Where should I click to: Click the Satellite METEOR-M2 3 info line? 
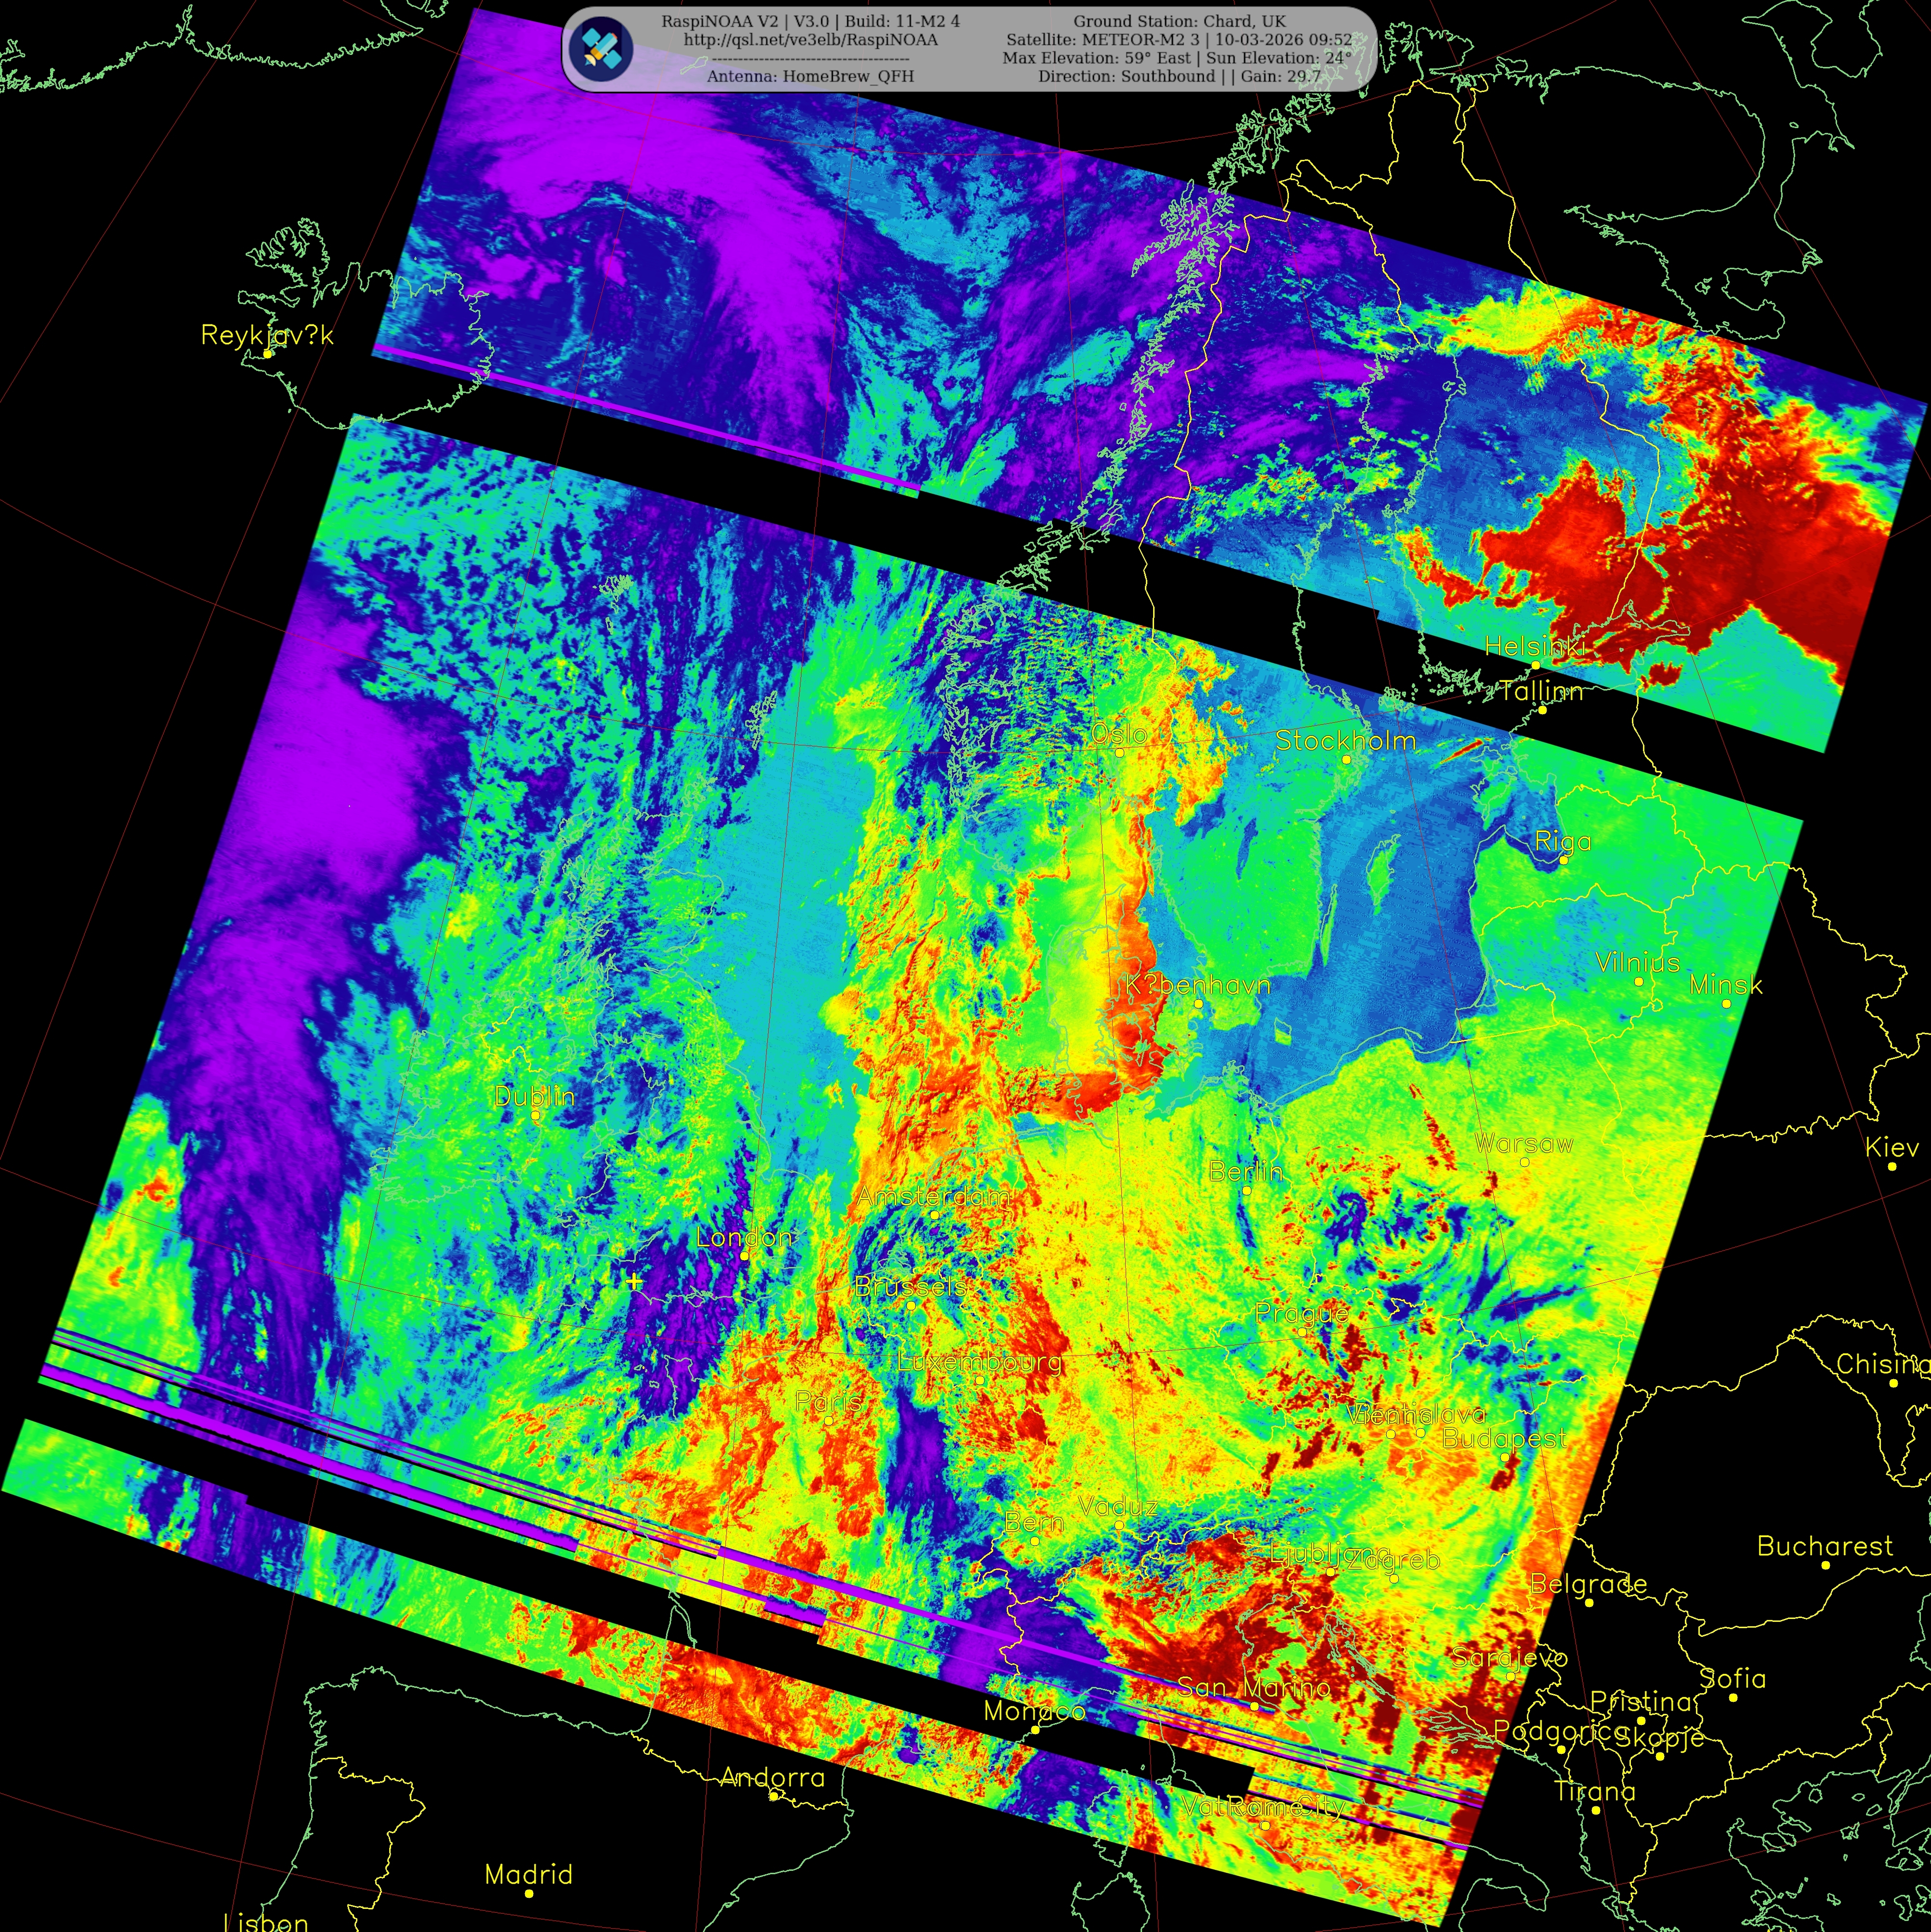[x=1179, y=40]
